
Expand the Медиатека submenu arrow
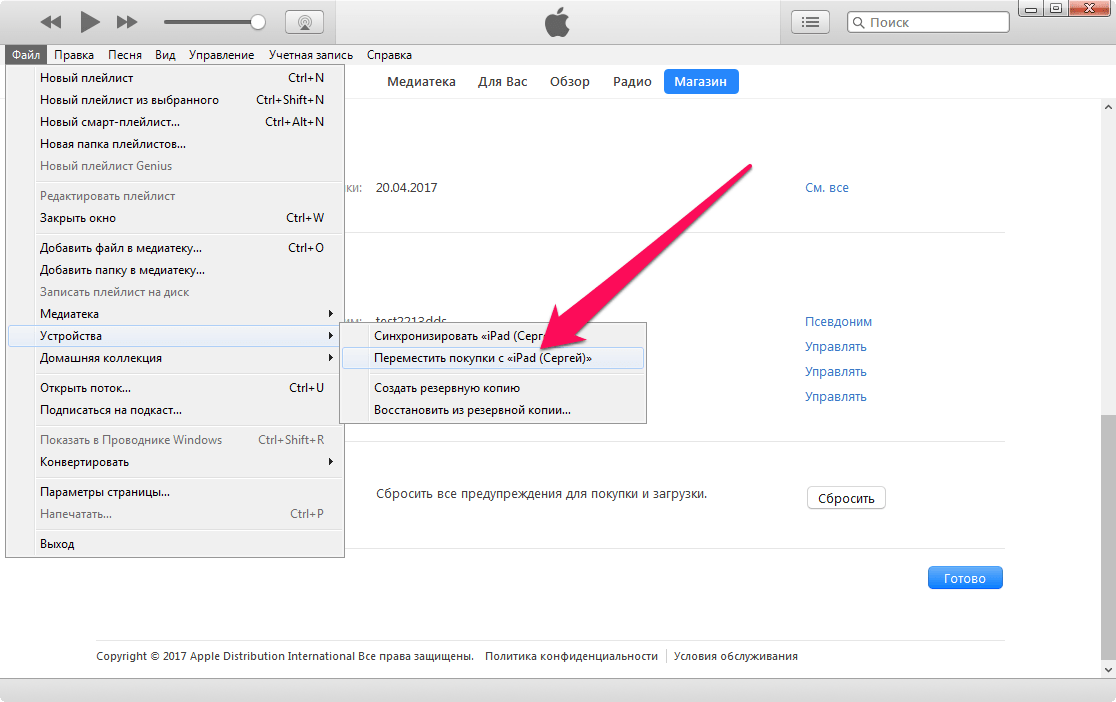click(330, 314)
